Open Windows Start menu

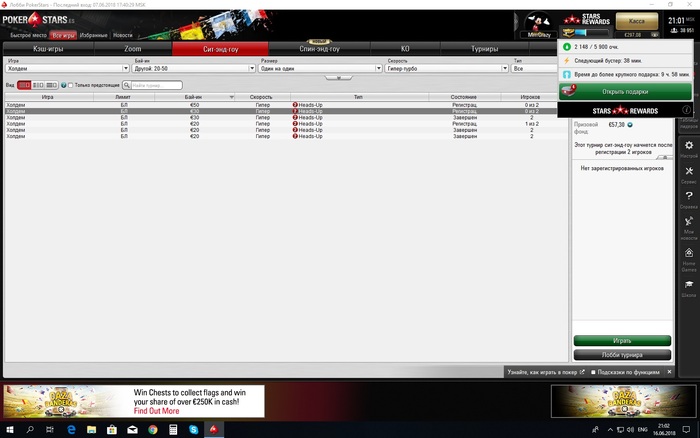[x=9, y=430]
